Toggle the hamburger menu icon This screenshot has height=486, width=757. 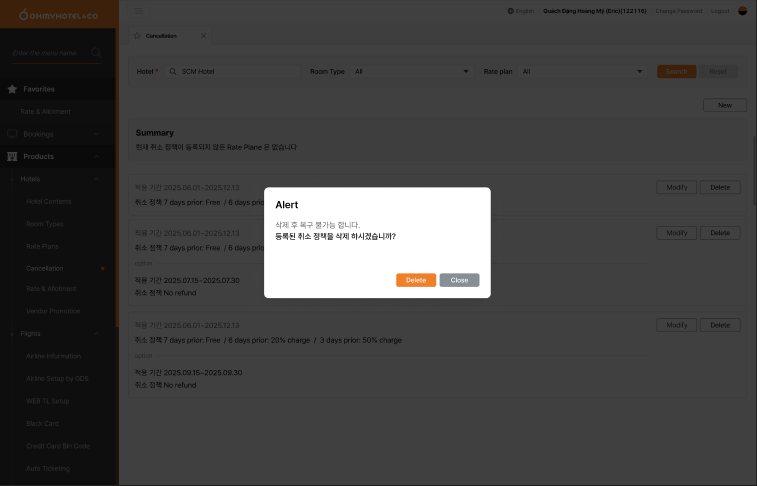pyautogui.click(x=139, y=11)
